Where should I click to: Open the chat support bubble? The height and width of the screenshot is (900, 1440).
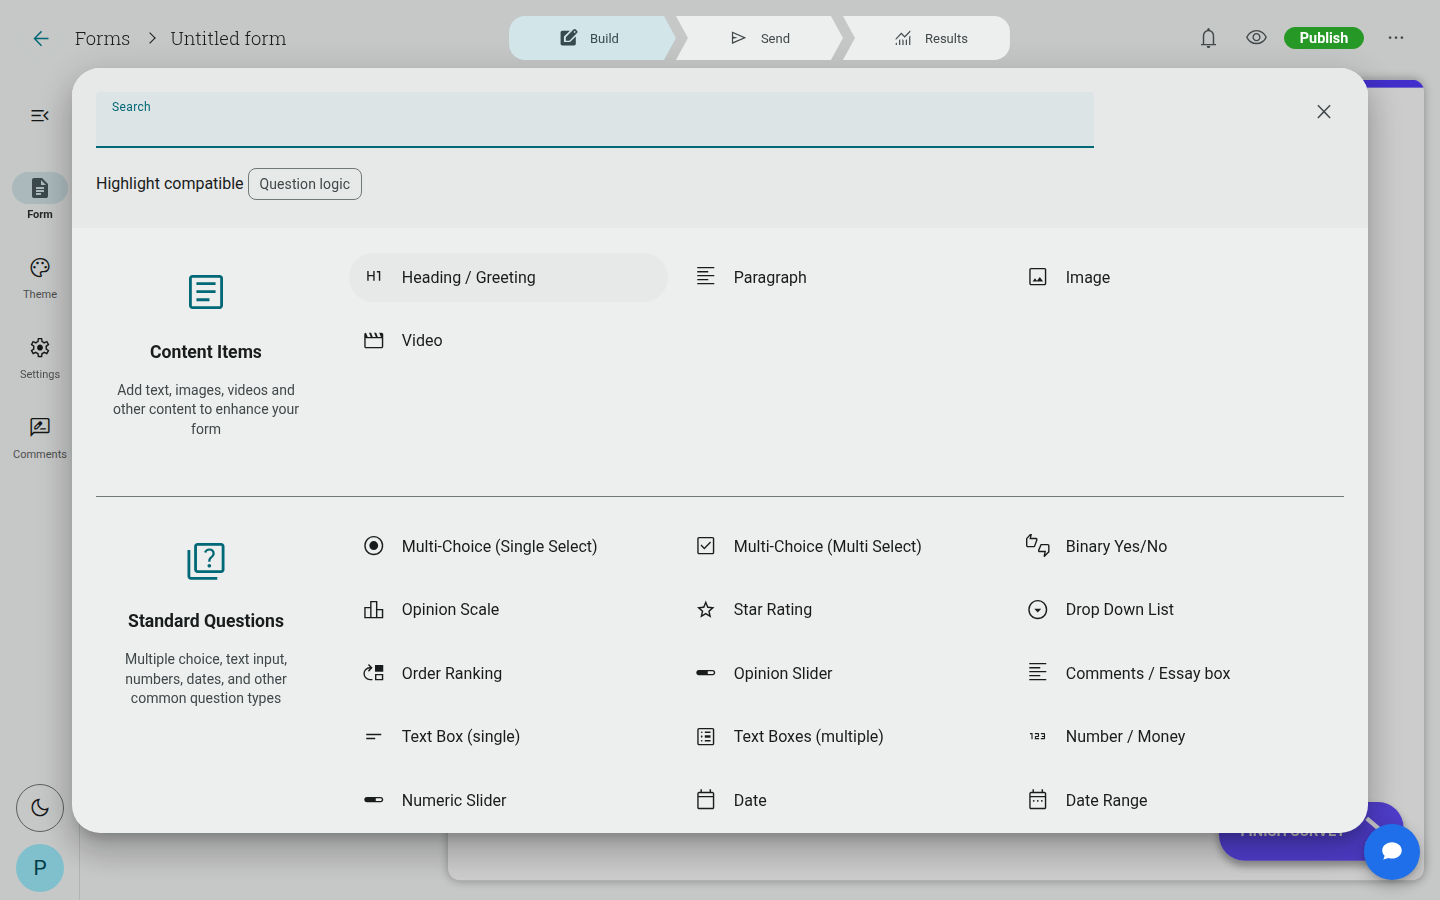[1392, 852]
